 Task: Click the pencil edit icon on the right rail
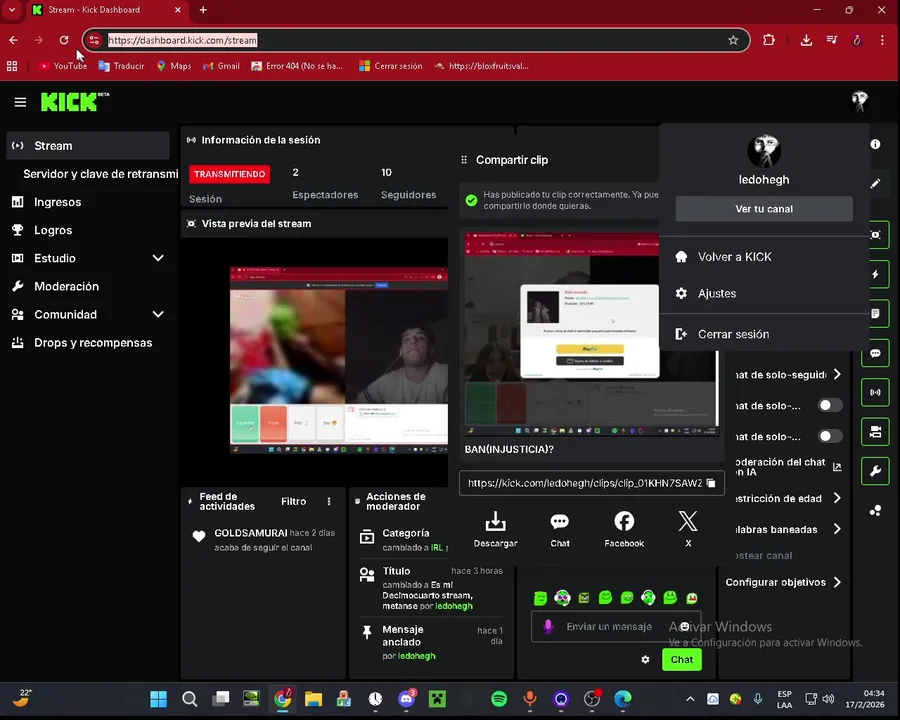point(875,184)
